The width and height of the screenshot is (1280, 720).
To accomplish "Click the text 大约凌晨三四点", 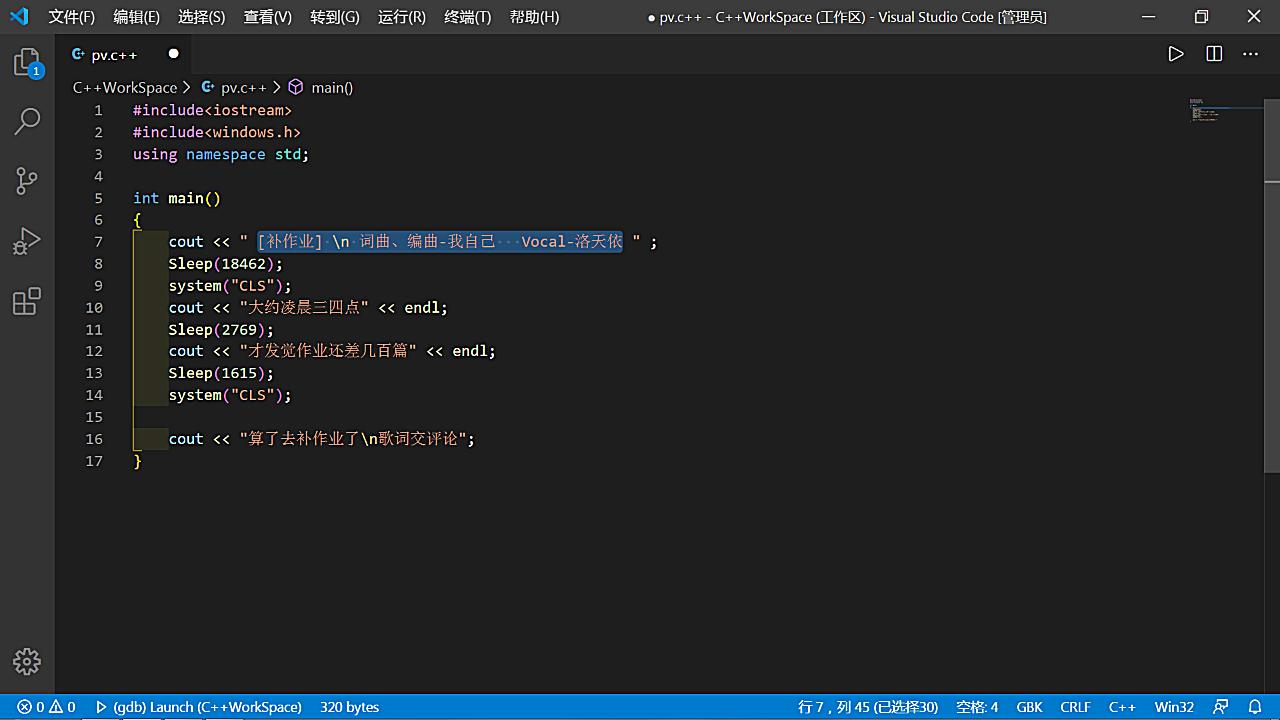I will click(304, 308).
